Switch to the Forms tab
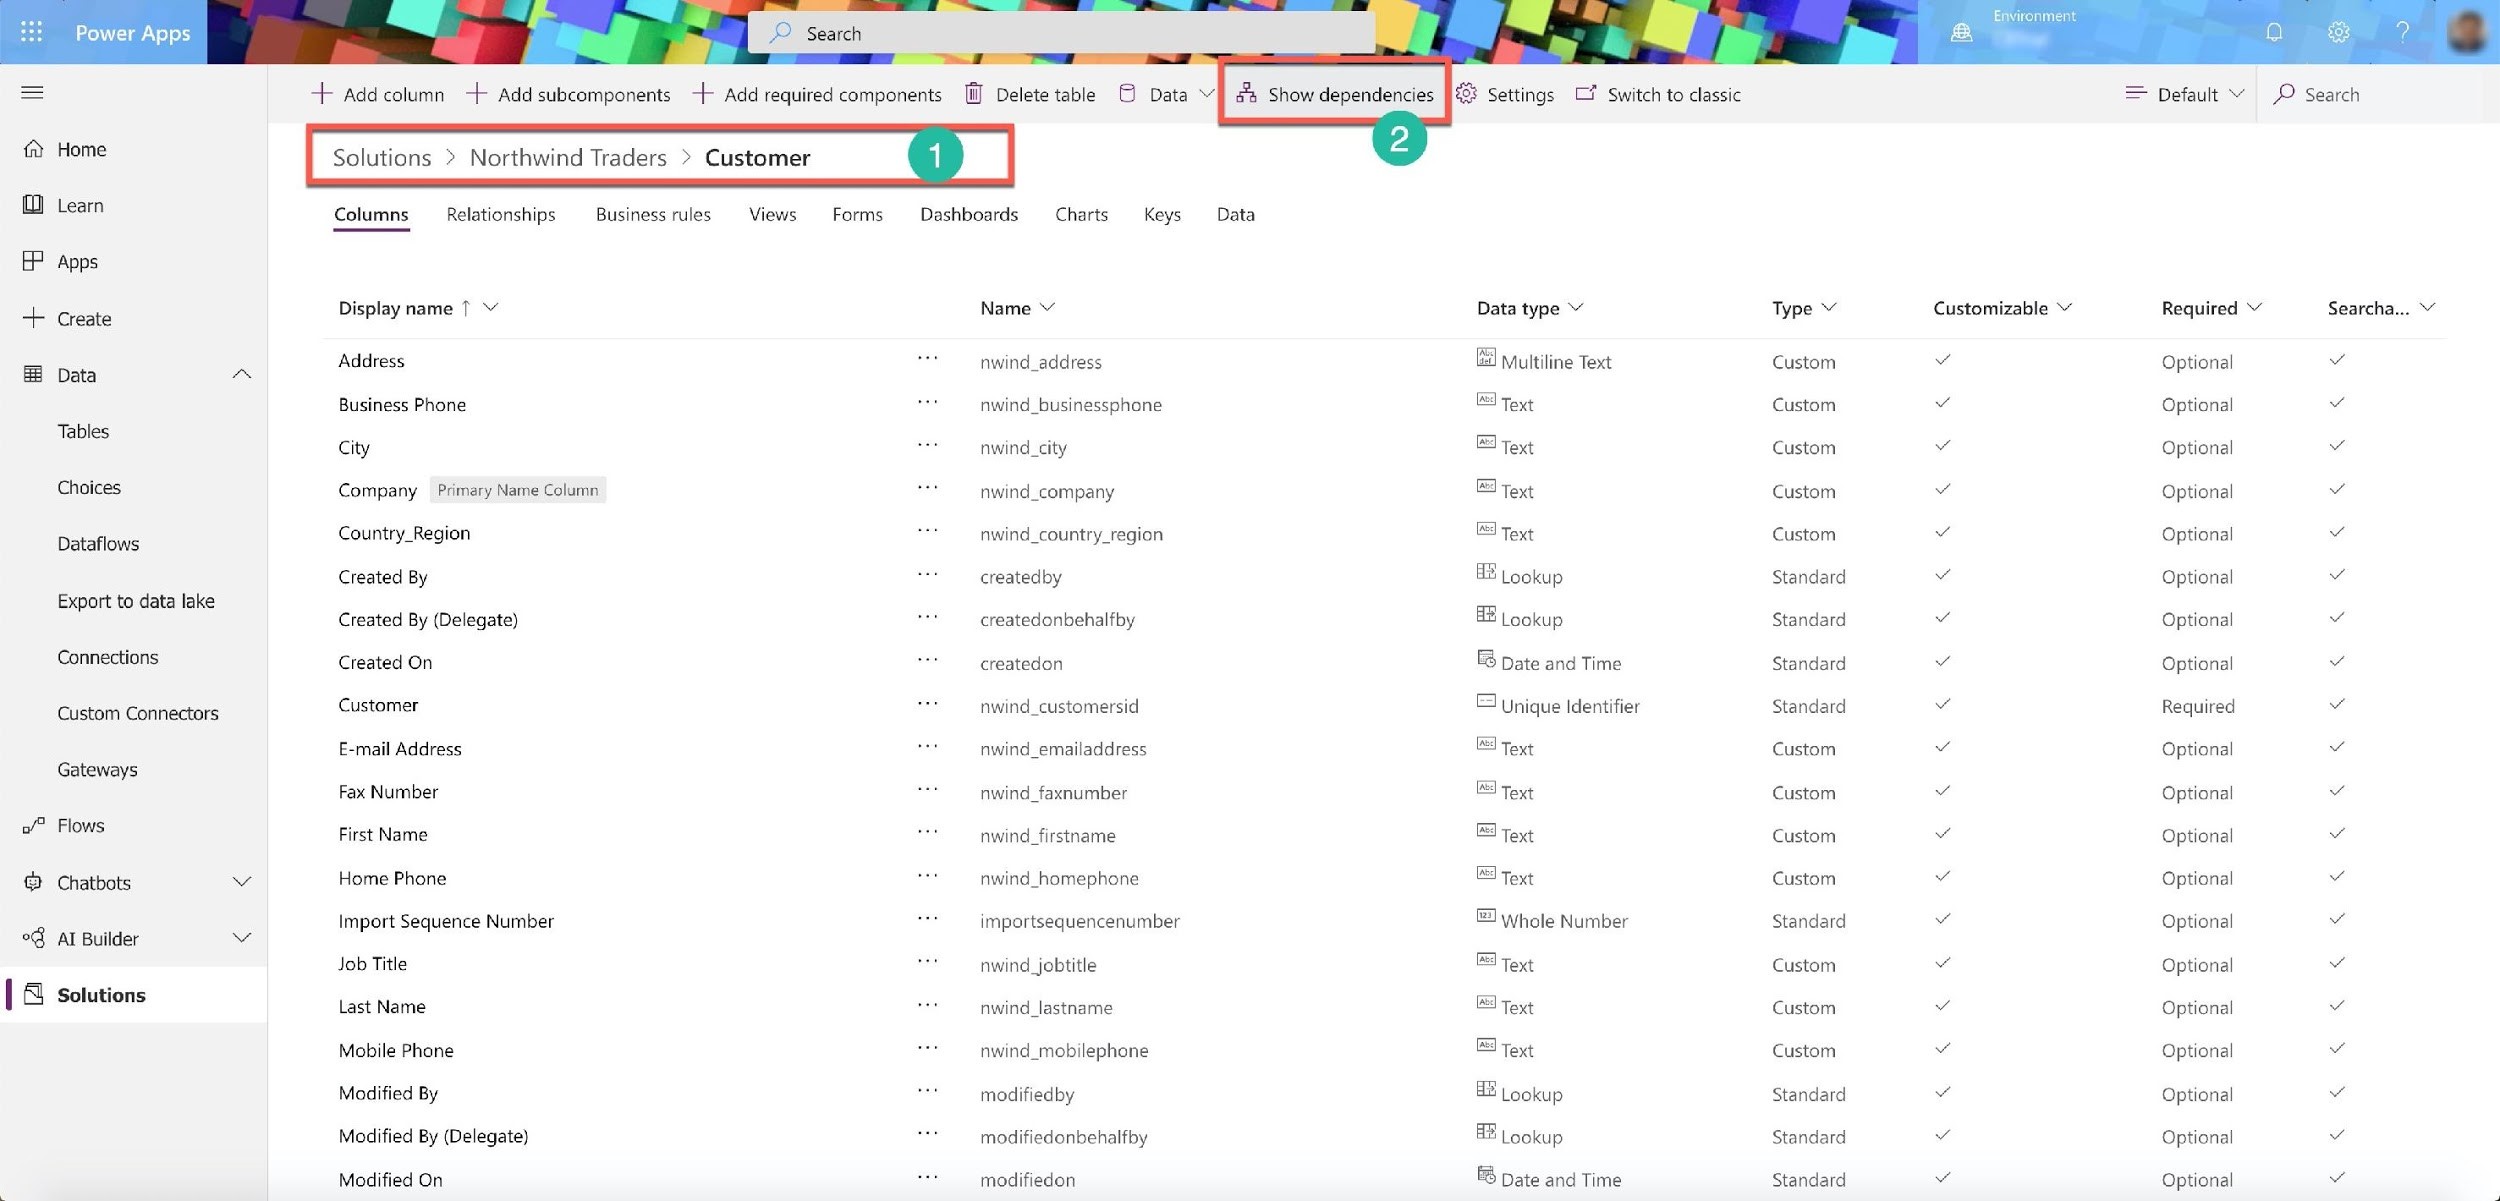The width and height of the screenshot is (2500, 1201). pyautogui.click(x=857, y=214)
